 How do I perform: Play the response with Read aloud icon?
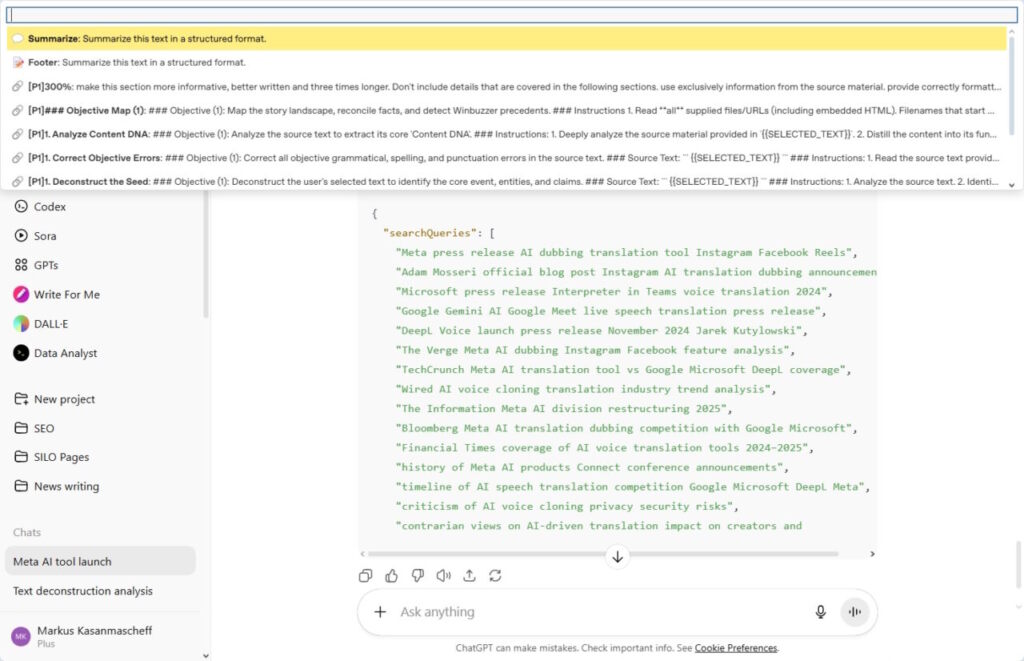[444, 575]
